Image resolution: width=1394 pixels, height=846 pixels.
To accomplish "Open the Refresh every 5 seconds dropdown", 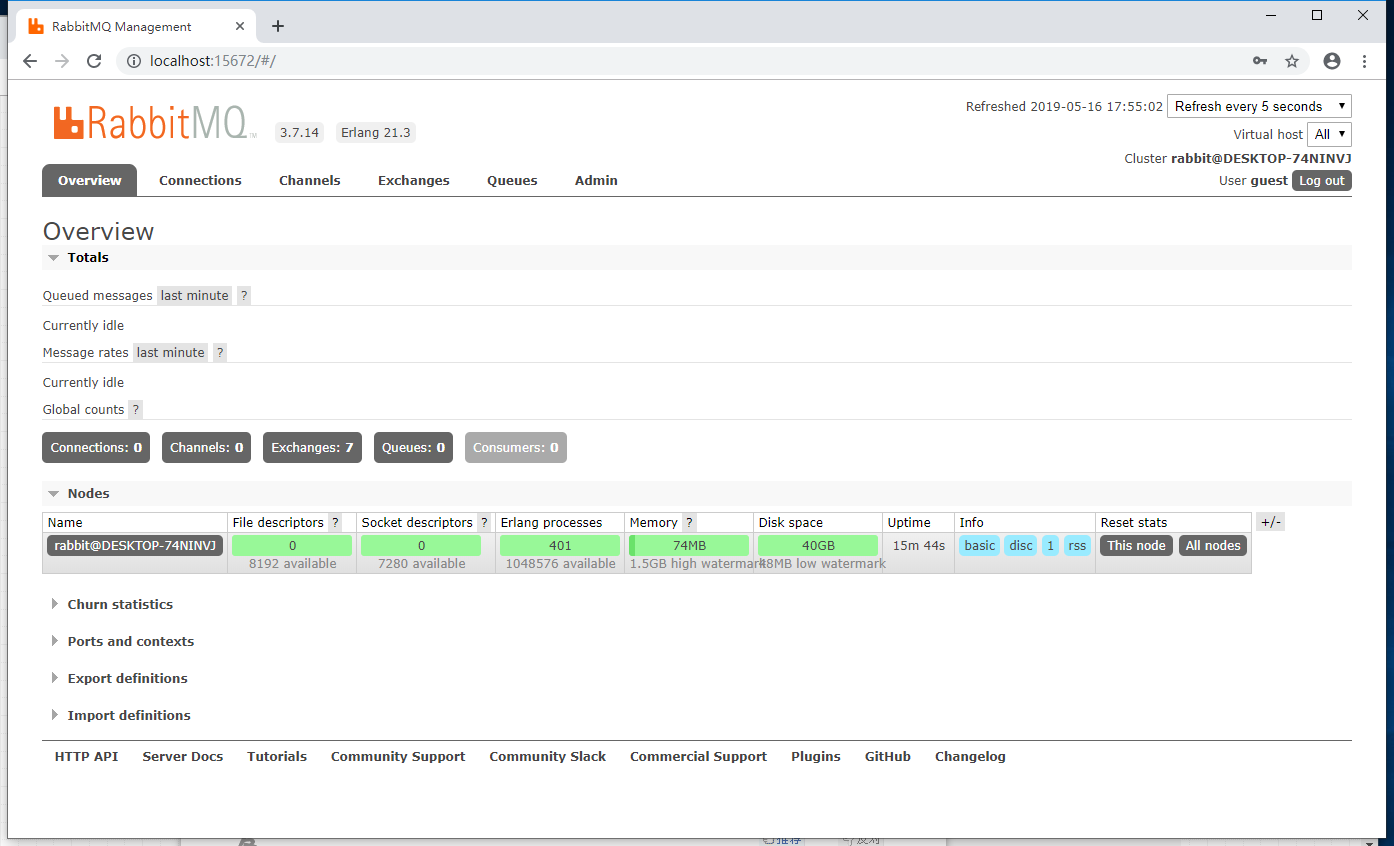I will coord(1259,106).
